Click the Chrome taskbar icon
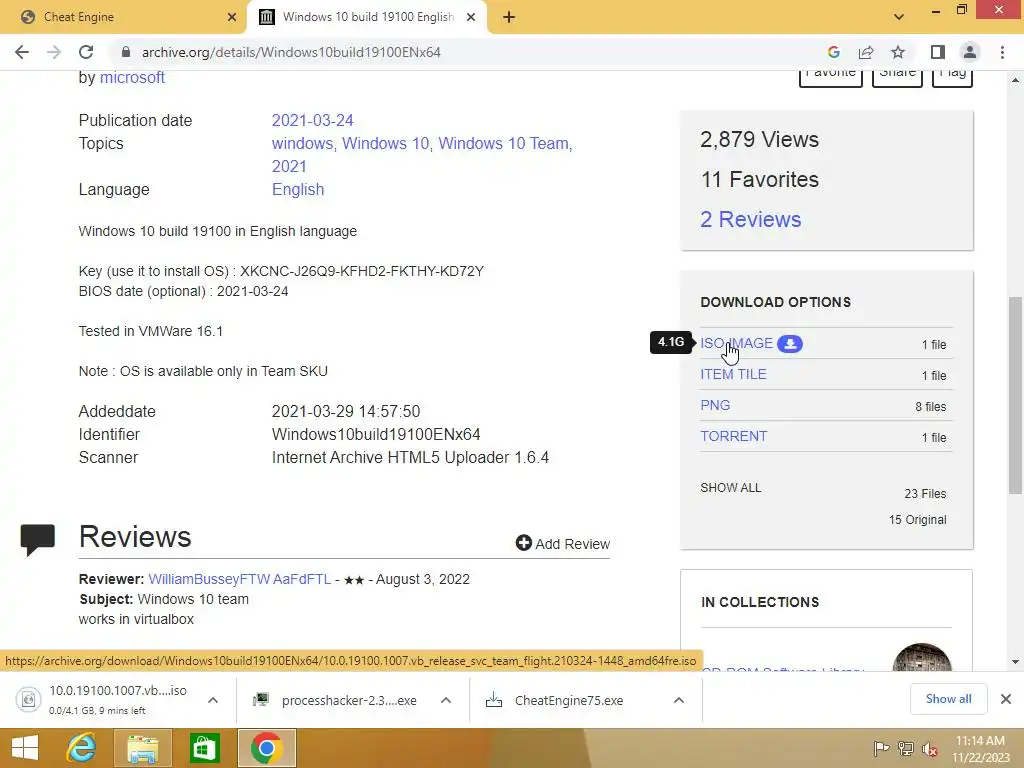Viewport: 1024px width, 768px height. (x=266, y=748)
